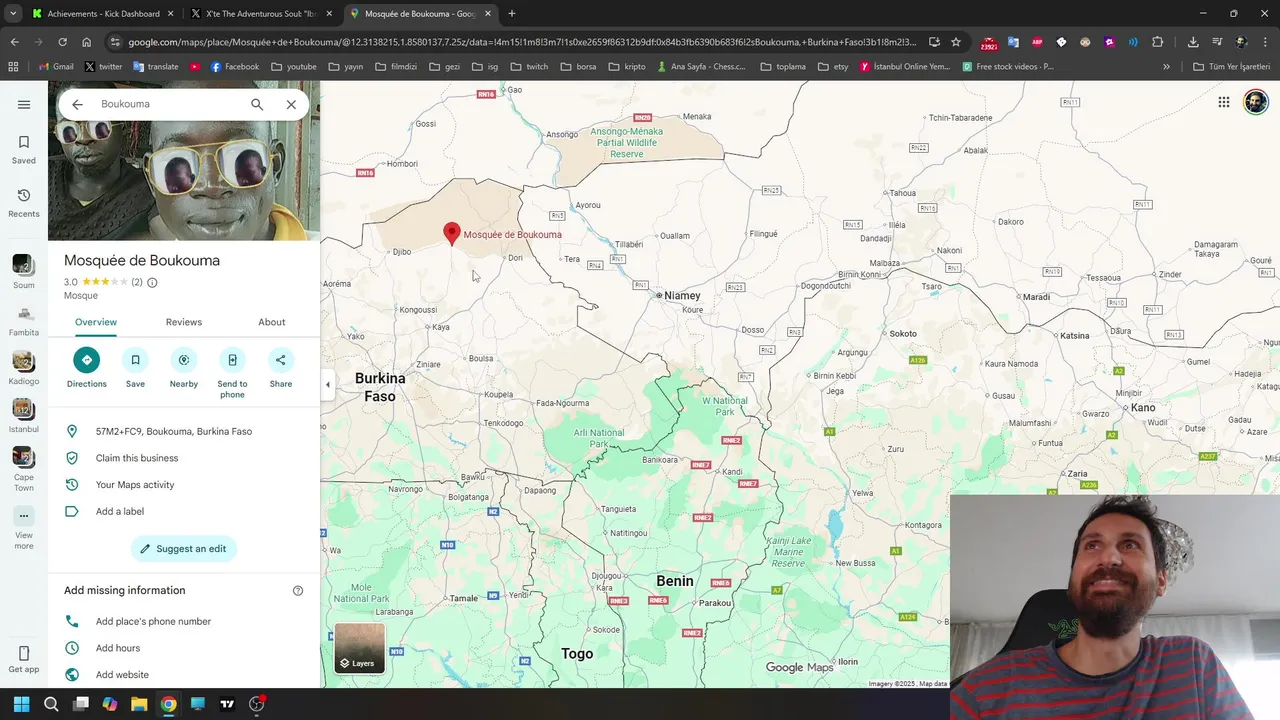The height and width of the screenshot is (720, 1280).
Task: Click the Suggest an edit button
Action: 184,548
